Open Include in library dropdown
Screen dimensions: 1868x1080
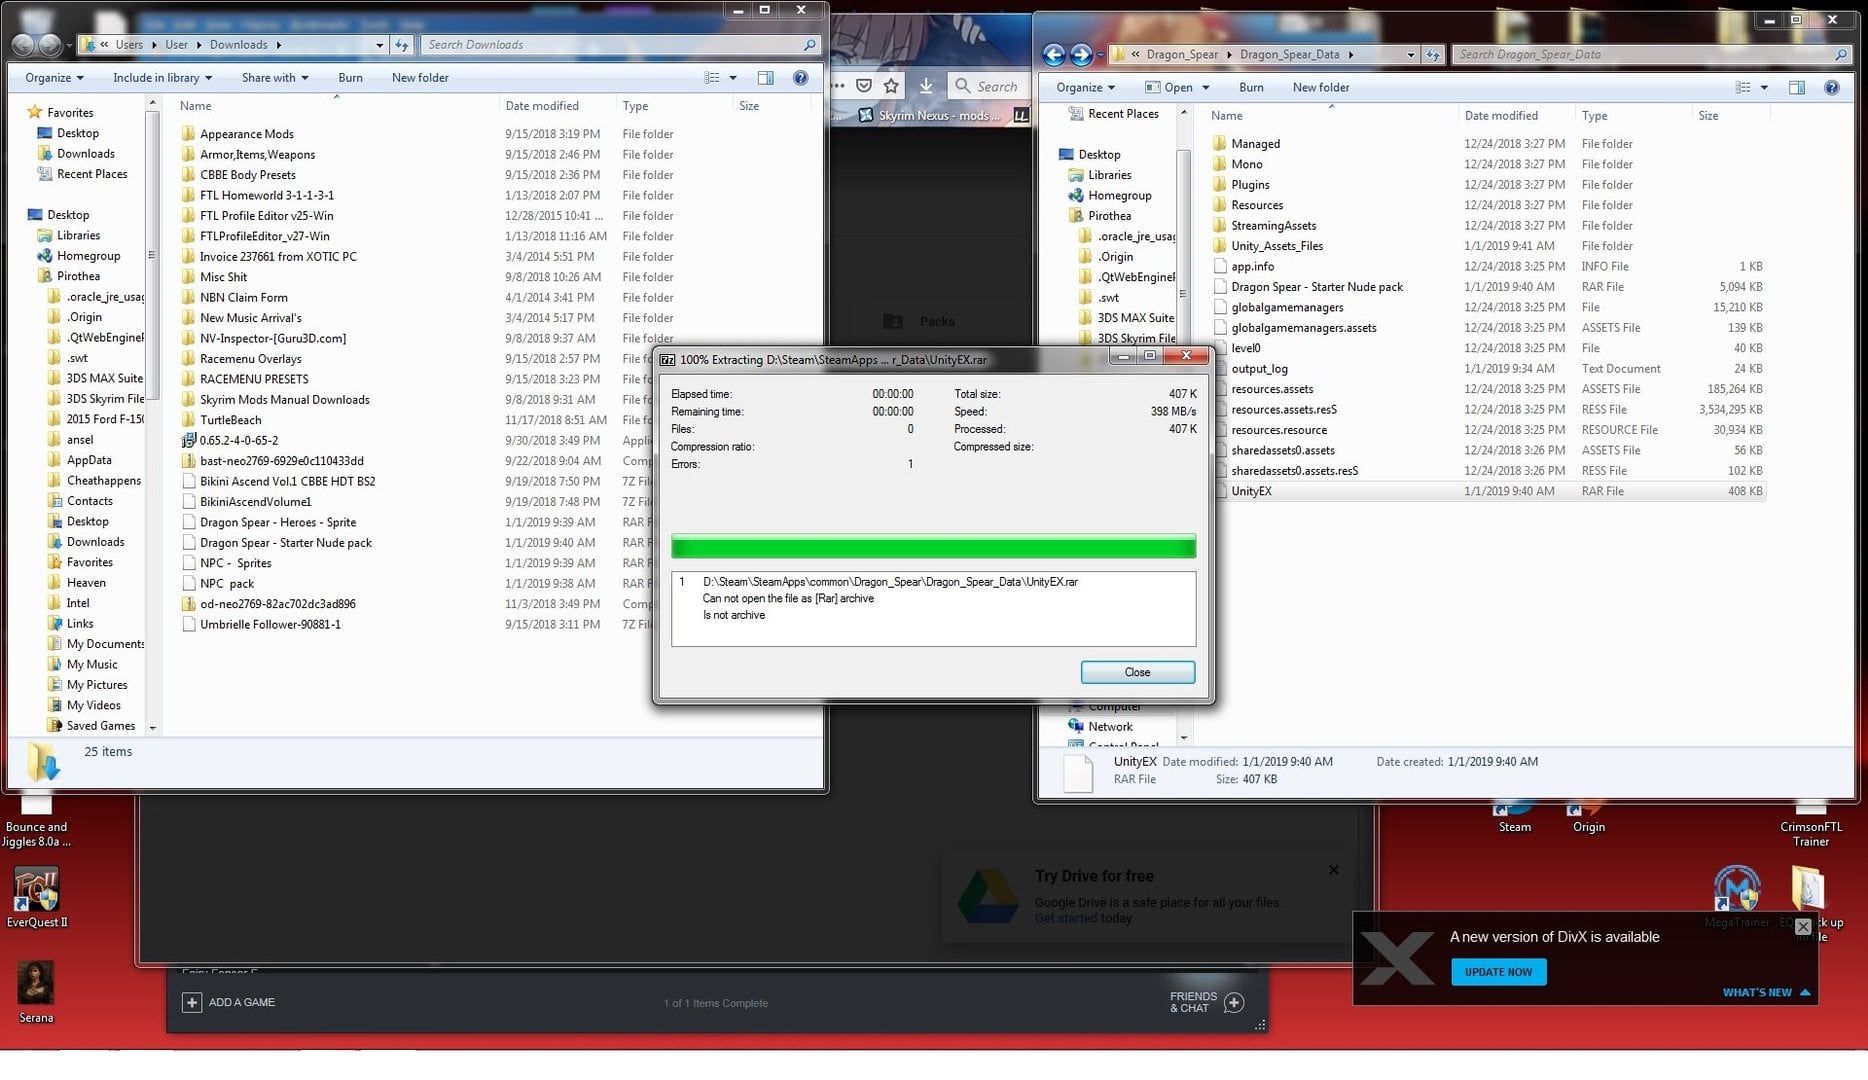(x=162, y=78)
